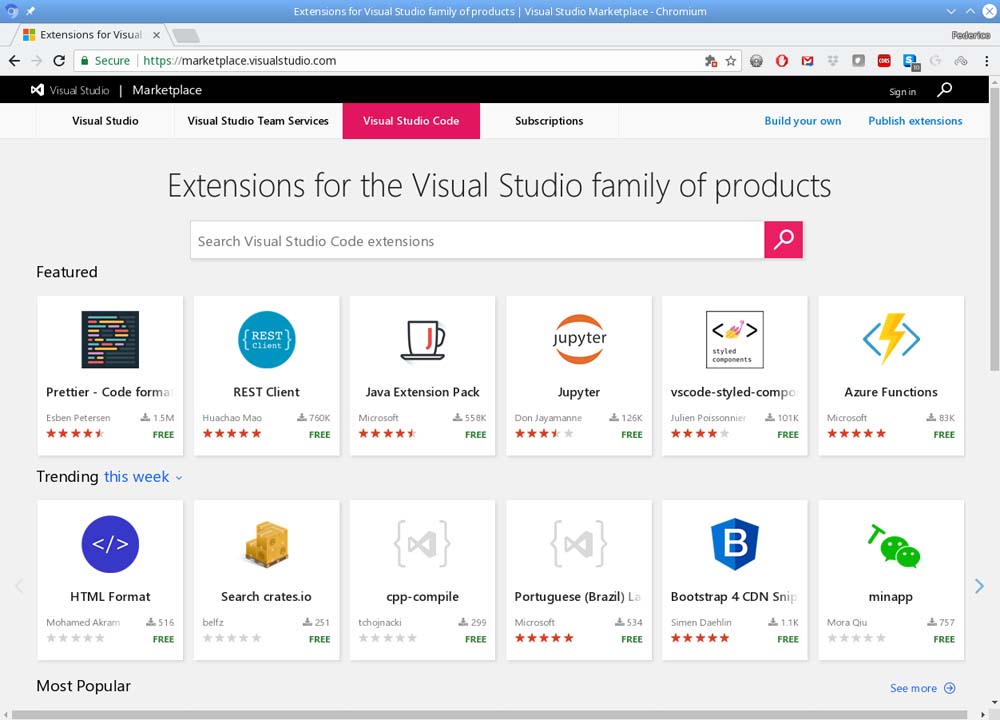Open the minapp WeChat icon
The image size is (1000, 720).
click(x=893, y=545)
